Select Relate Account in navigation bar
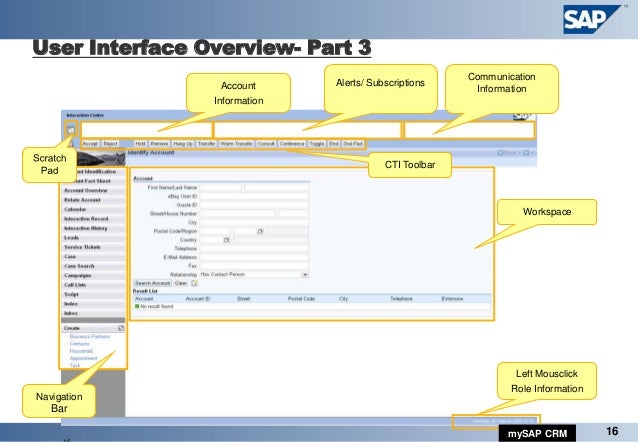This screenshot has width=638, height=442. (93, 200)
